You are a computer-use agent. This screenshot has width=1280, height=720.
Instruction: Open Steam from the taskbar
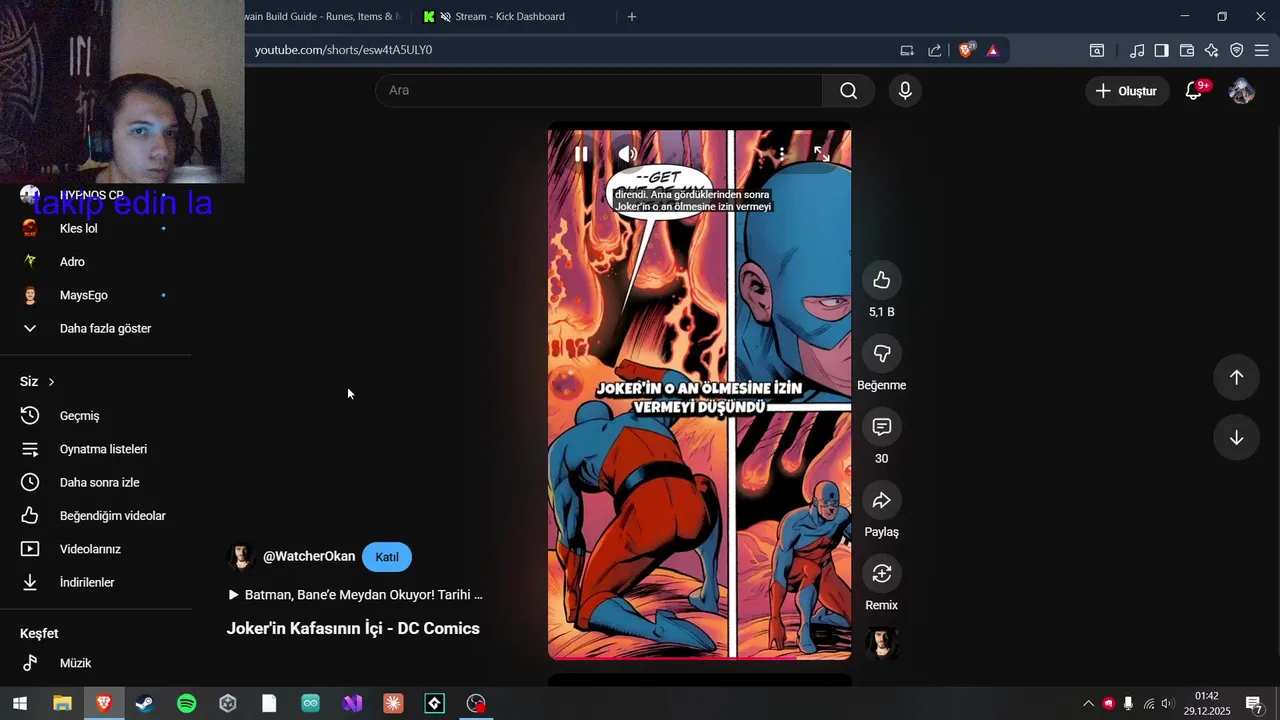(145, 704)
